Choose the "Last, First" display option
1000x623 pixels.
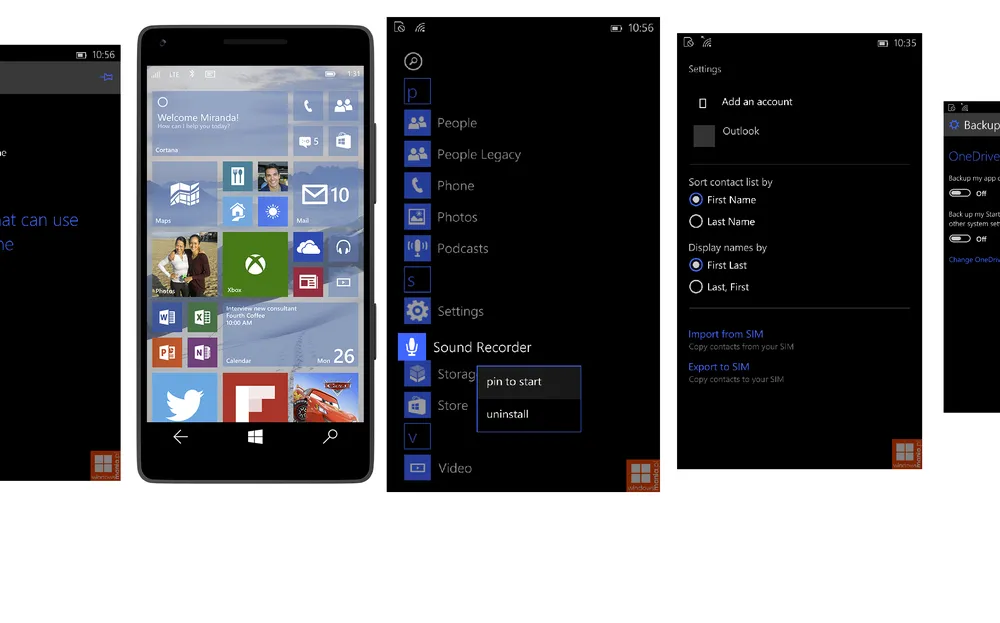click(x=696, y=287)
